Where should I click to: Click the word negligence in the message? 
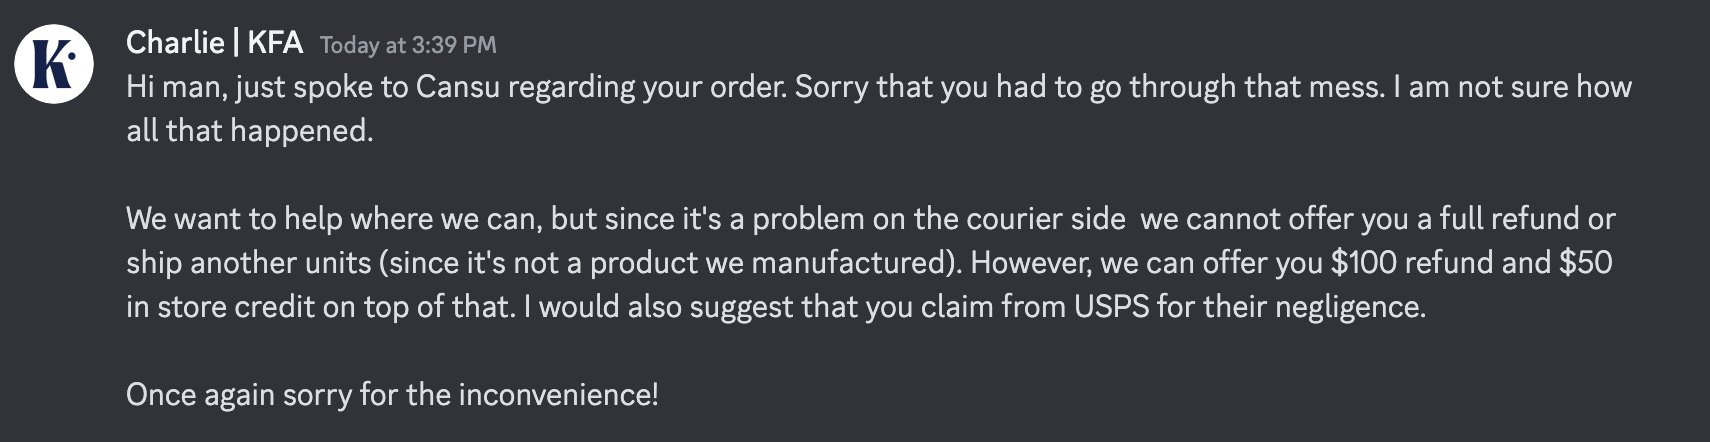tap(1335, 307)
